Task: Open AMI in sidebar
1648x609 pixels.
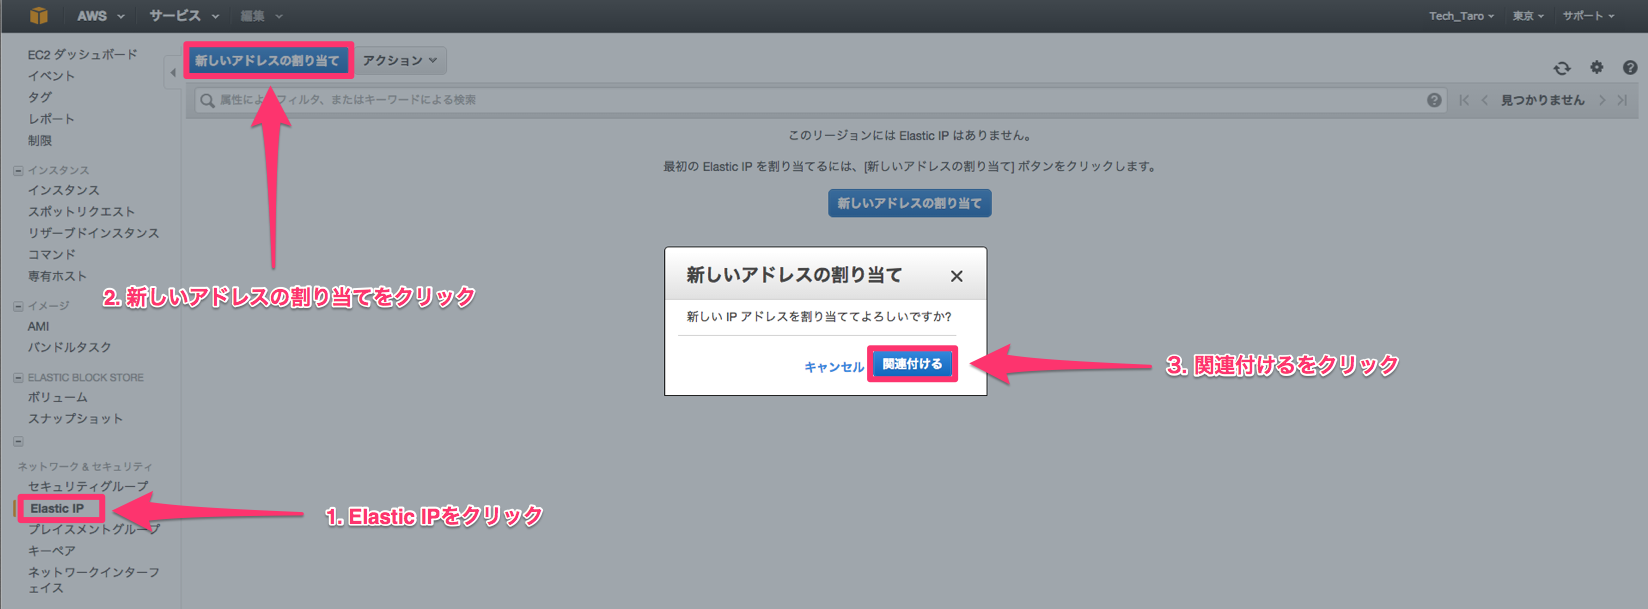Action: pyautogui.click(x=39, y=326)
